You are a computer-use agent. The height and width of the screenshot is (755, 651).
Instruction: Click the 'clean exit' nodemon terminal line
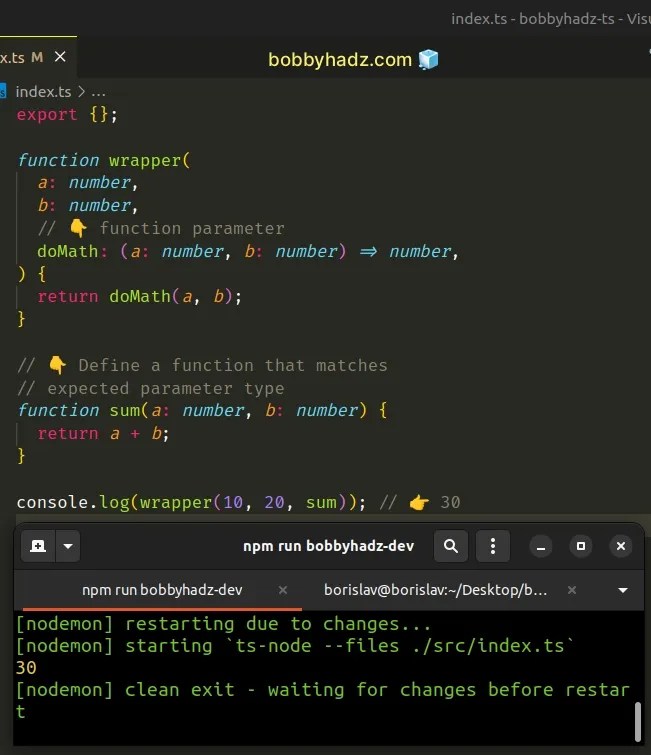click(323, 690)
